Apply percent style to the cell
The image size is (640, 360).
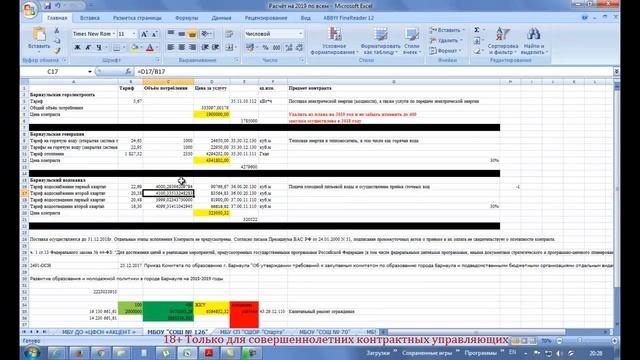coord(266,48)
